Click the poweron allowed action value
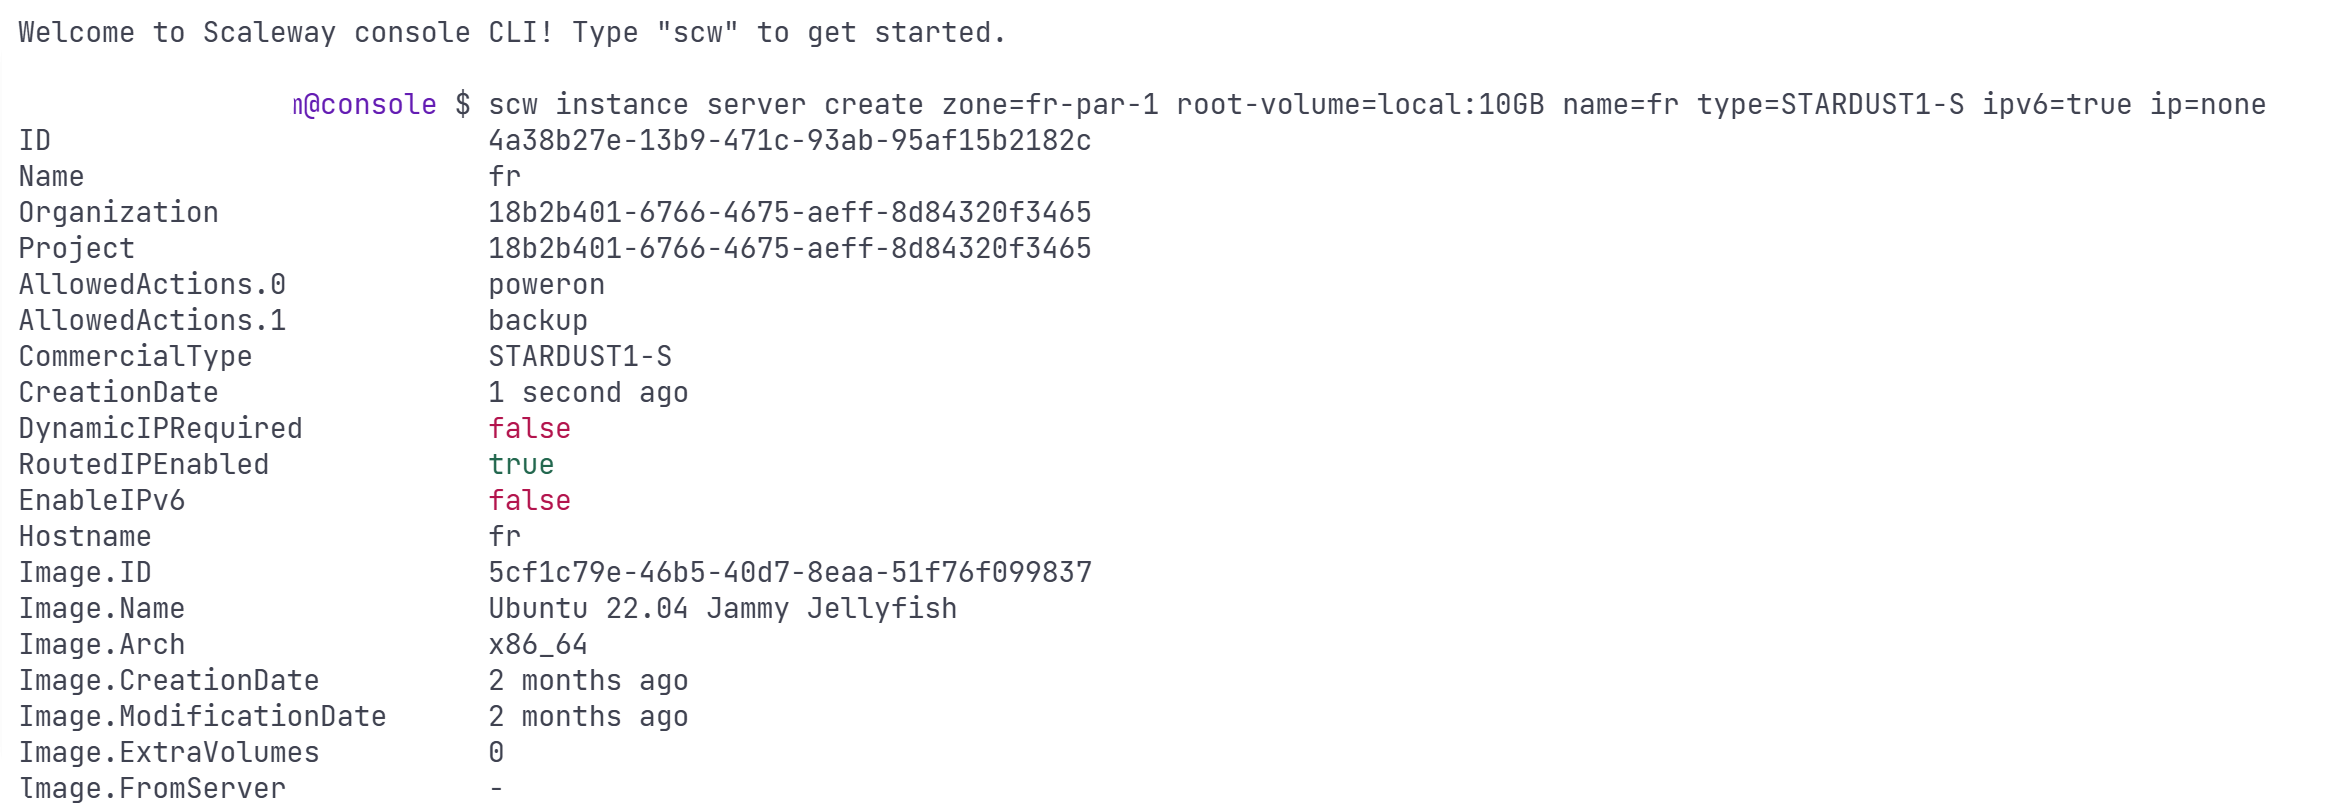This screenshot has width=2340, height=808. coord(546,286)
